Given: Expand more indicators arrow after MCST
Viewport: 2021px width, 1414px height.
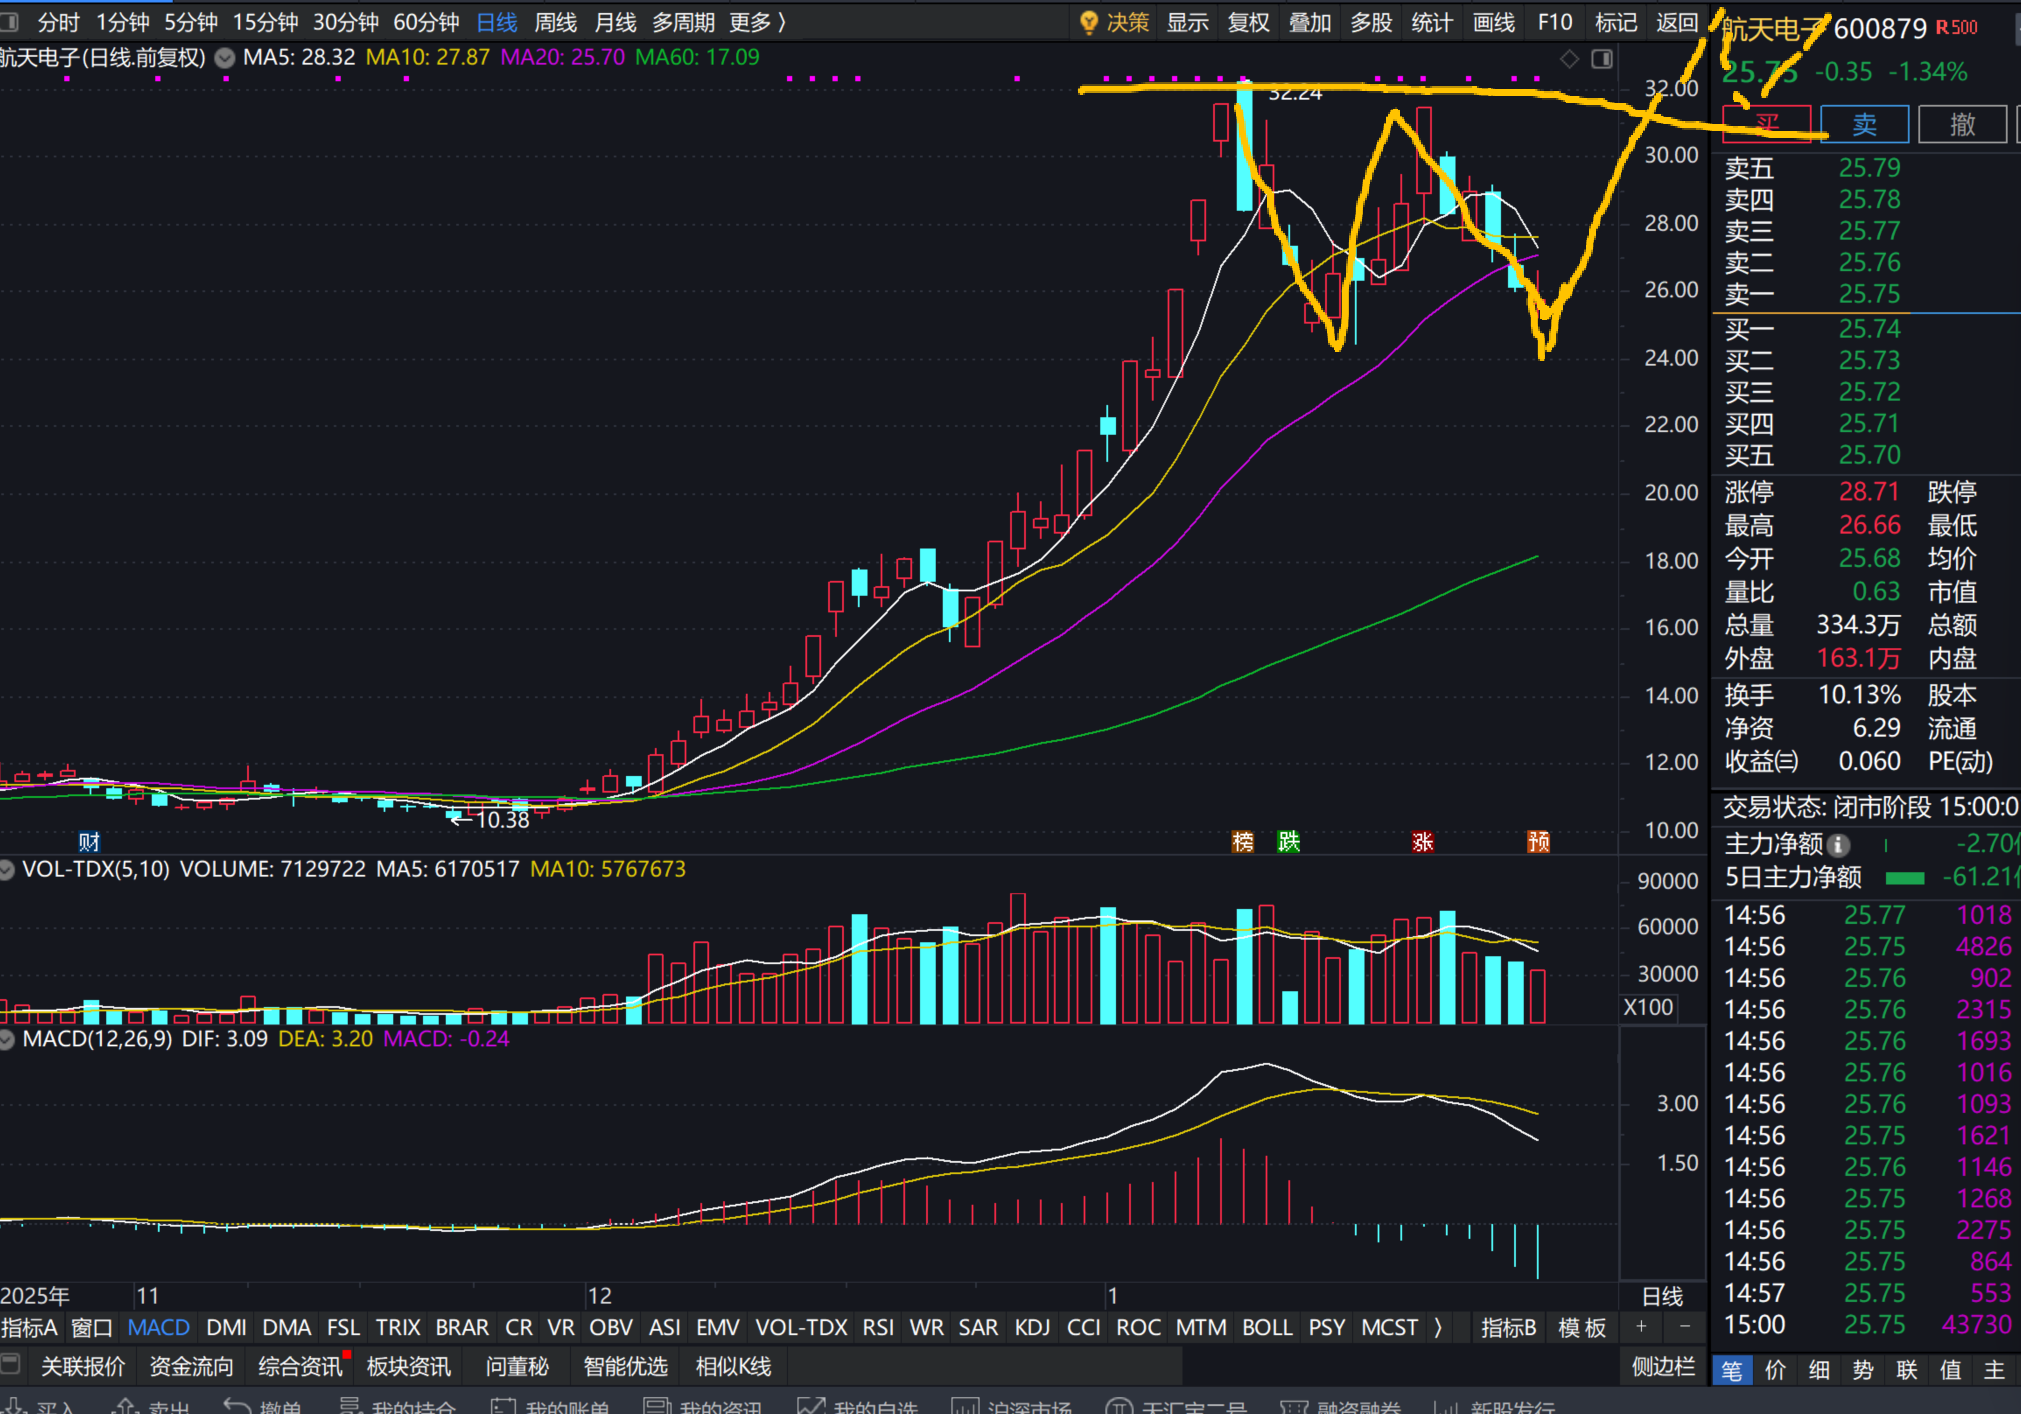Looking at the screenshot, I should click(1438, 1327).
